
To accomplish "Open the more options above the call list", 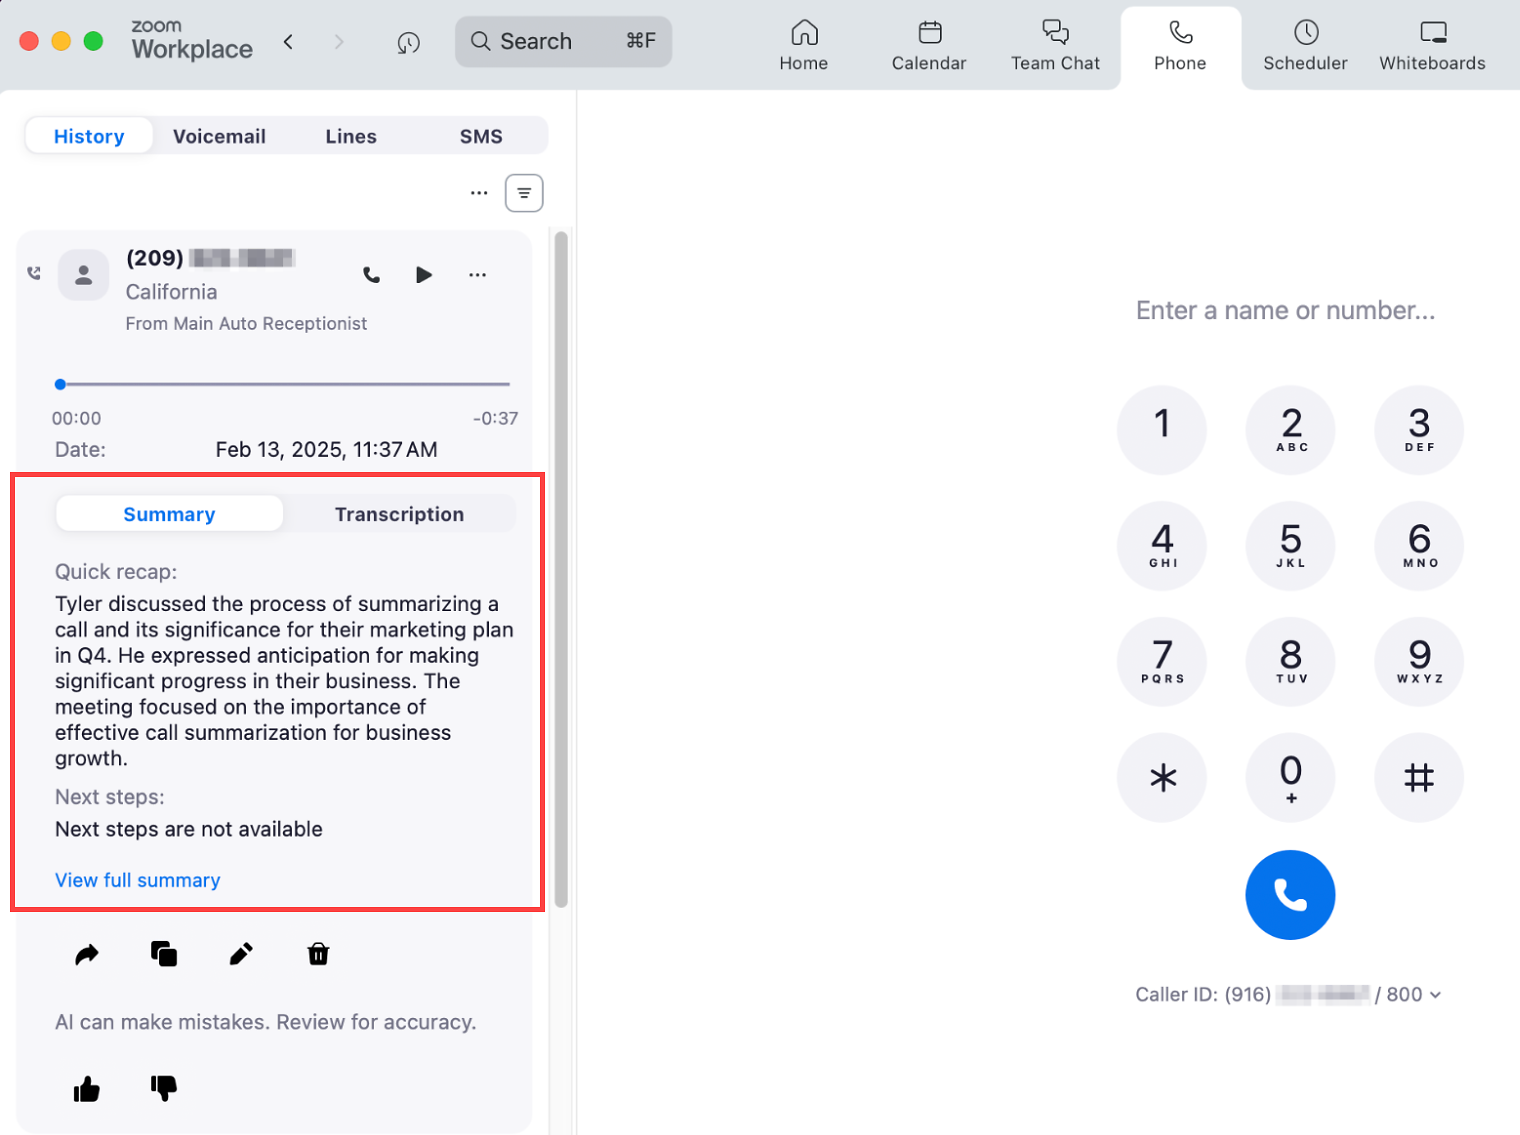I will (x=479, y=193).
